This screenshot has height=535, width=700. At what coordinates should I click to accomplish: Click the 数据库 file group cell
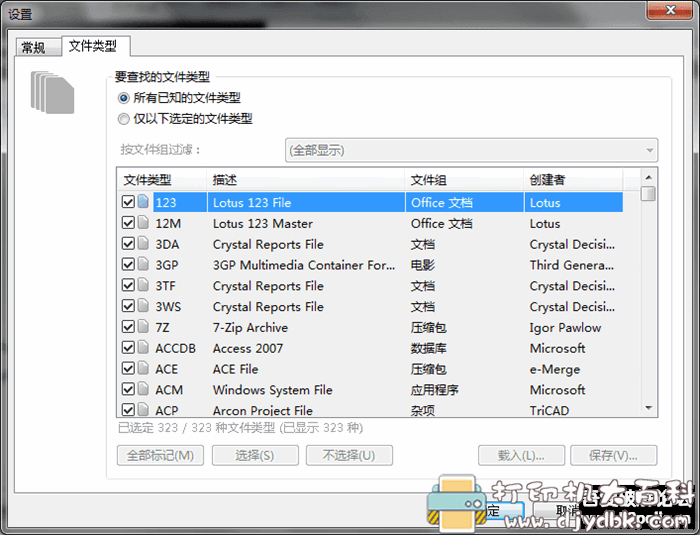pos(429,348)
